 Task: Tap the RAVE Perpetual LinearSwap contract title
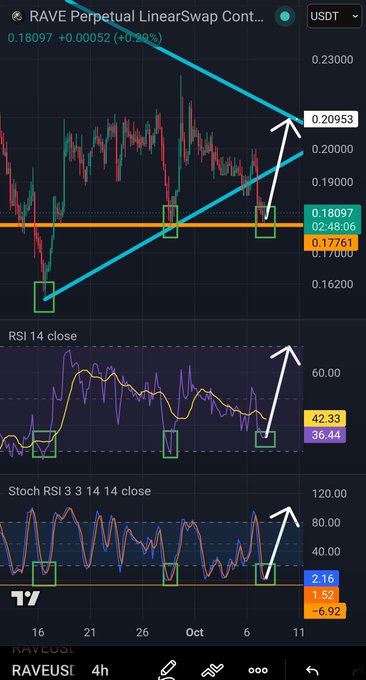click(146, 16)
